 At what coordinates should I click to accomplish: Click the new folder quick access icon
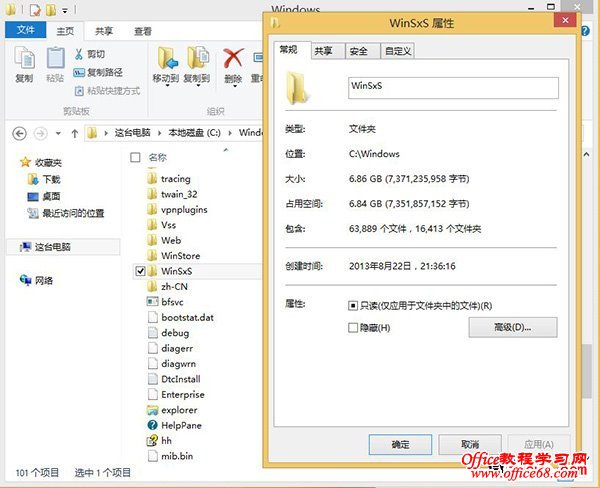tap(51, 10)
